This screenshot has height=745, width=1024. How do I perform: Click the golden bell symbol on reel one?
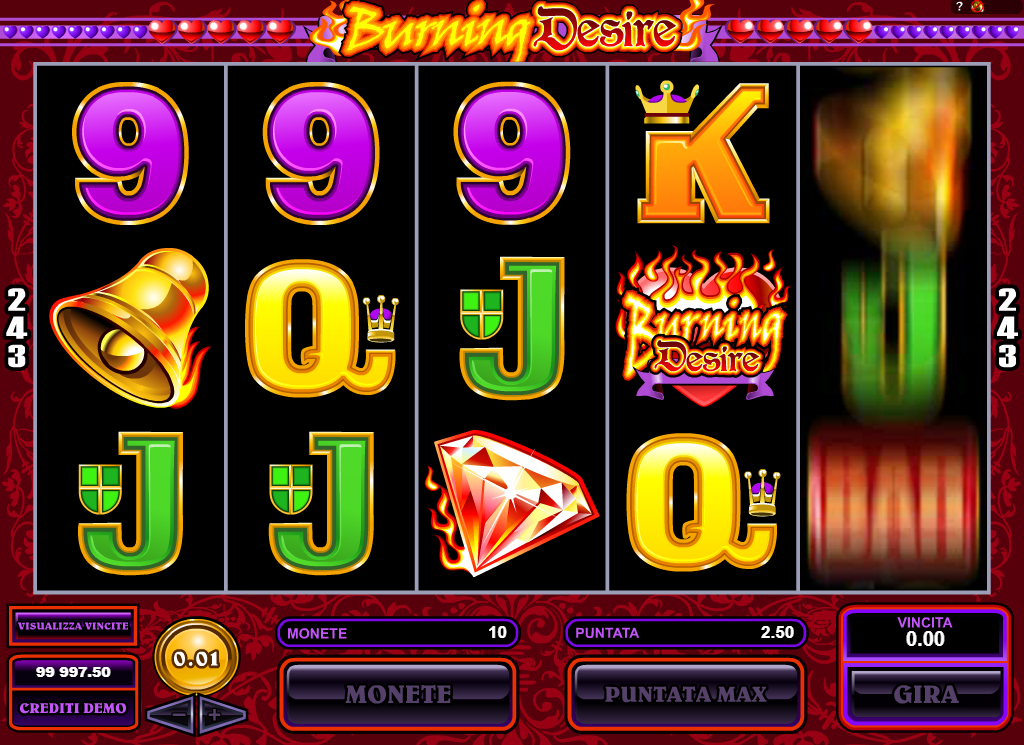pos(131,328)
